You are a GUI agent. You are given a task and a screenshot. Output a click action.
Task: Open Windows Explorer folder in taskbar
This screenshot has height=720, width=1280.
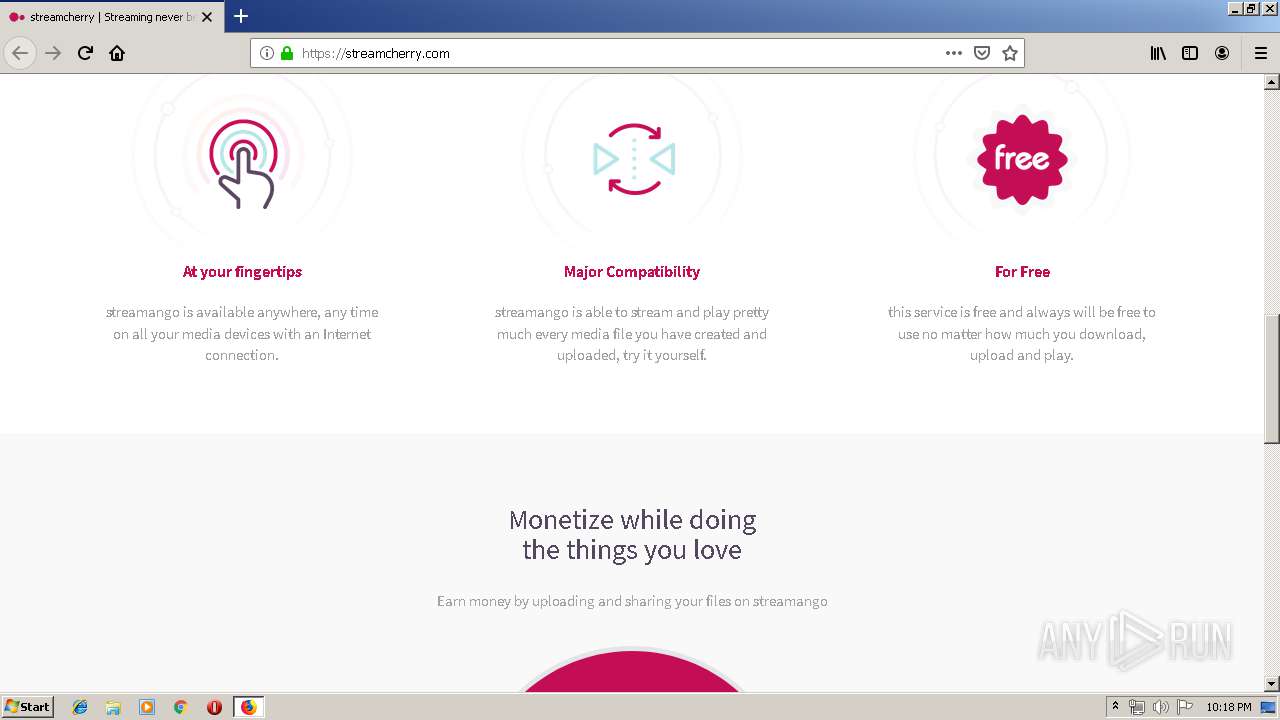(x=113, y=707)
